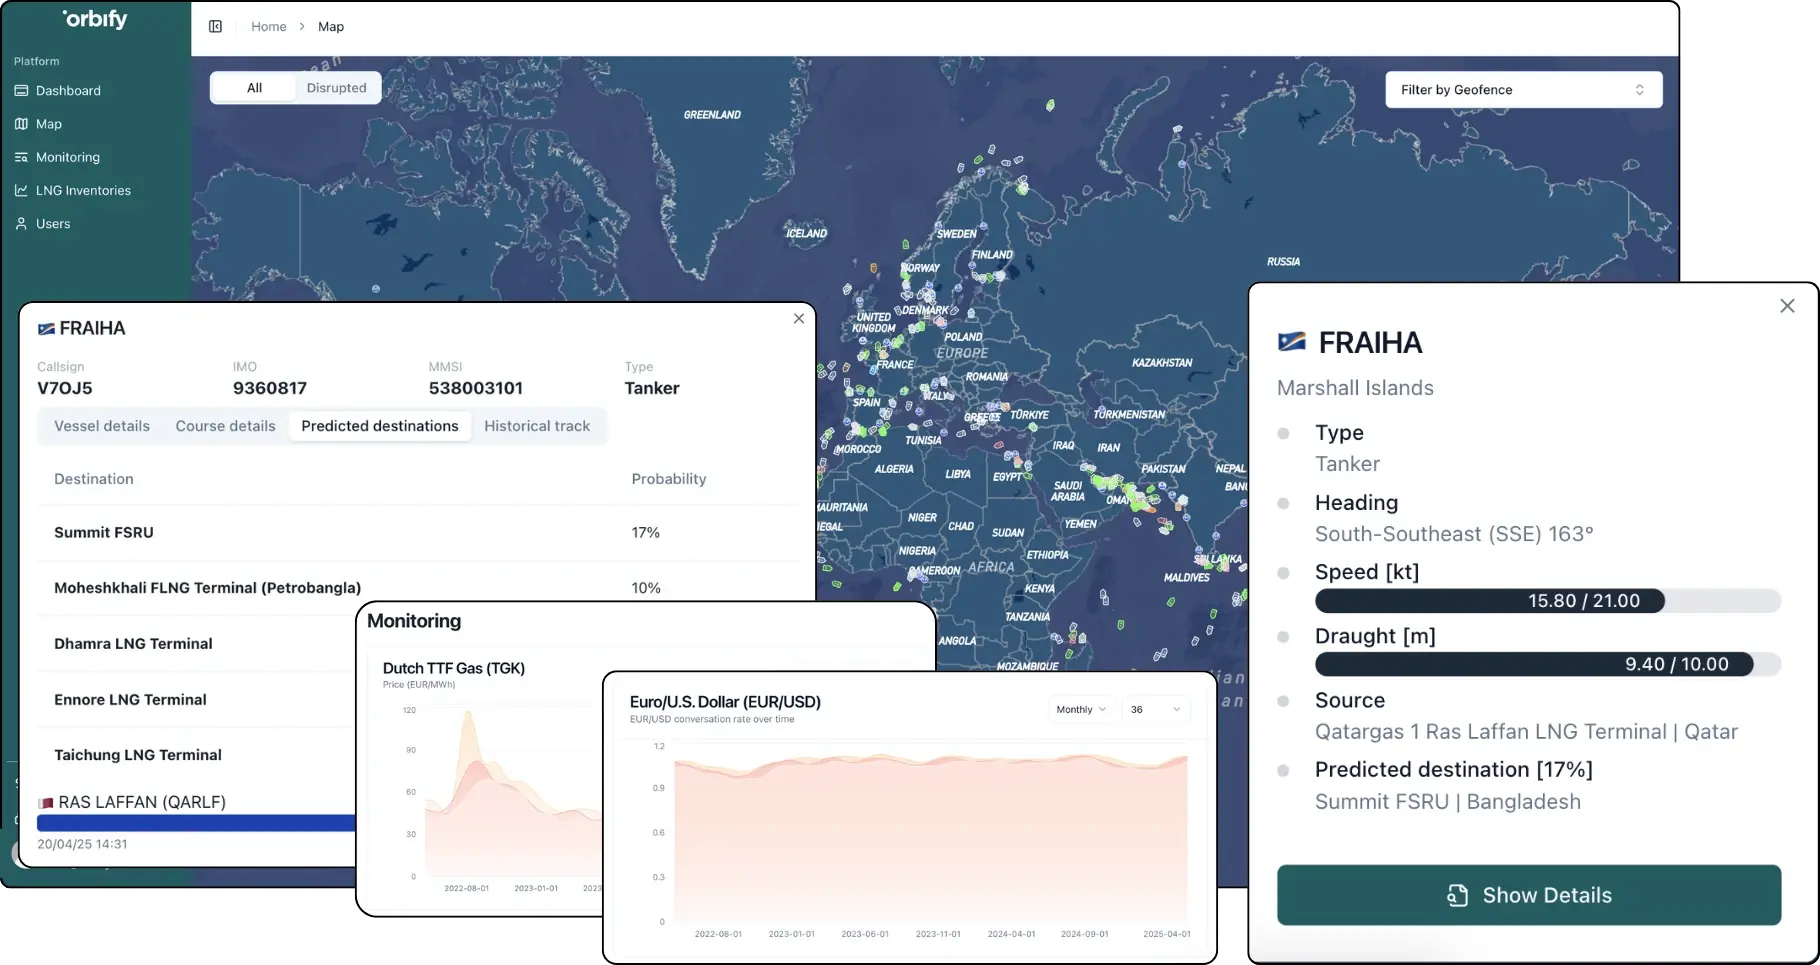Image resolution: width=1820 pixels, height=965 pixels.
Task: Switch map filter to All
Action: (x=254, y=88)
